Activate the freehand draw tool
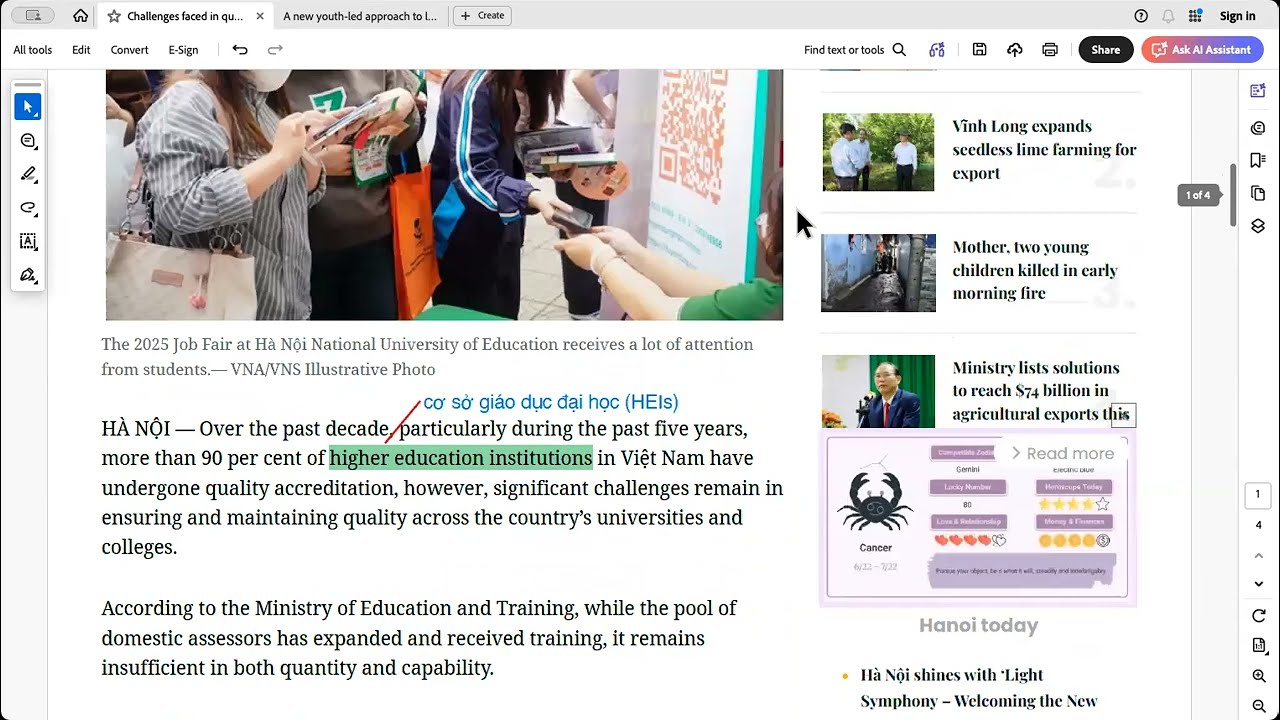The width and height of the screenshot is (1280, 720). (x=28, y=208)
